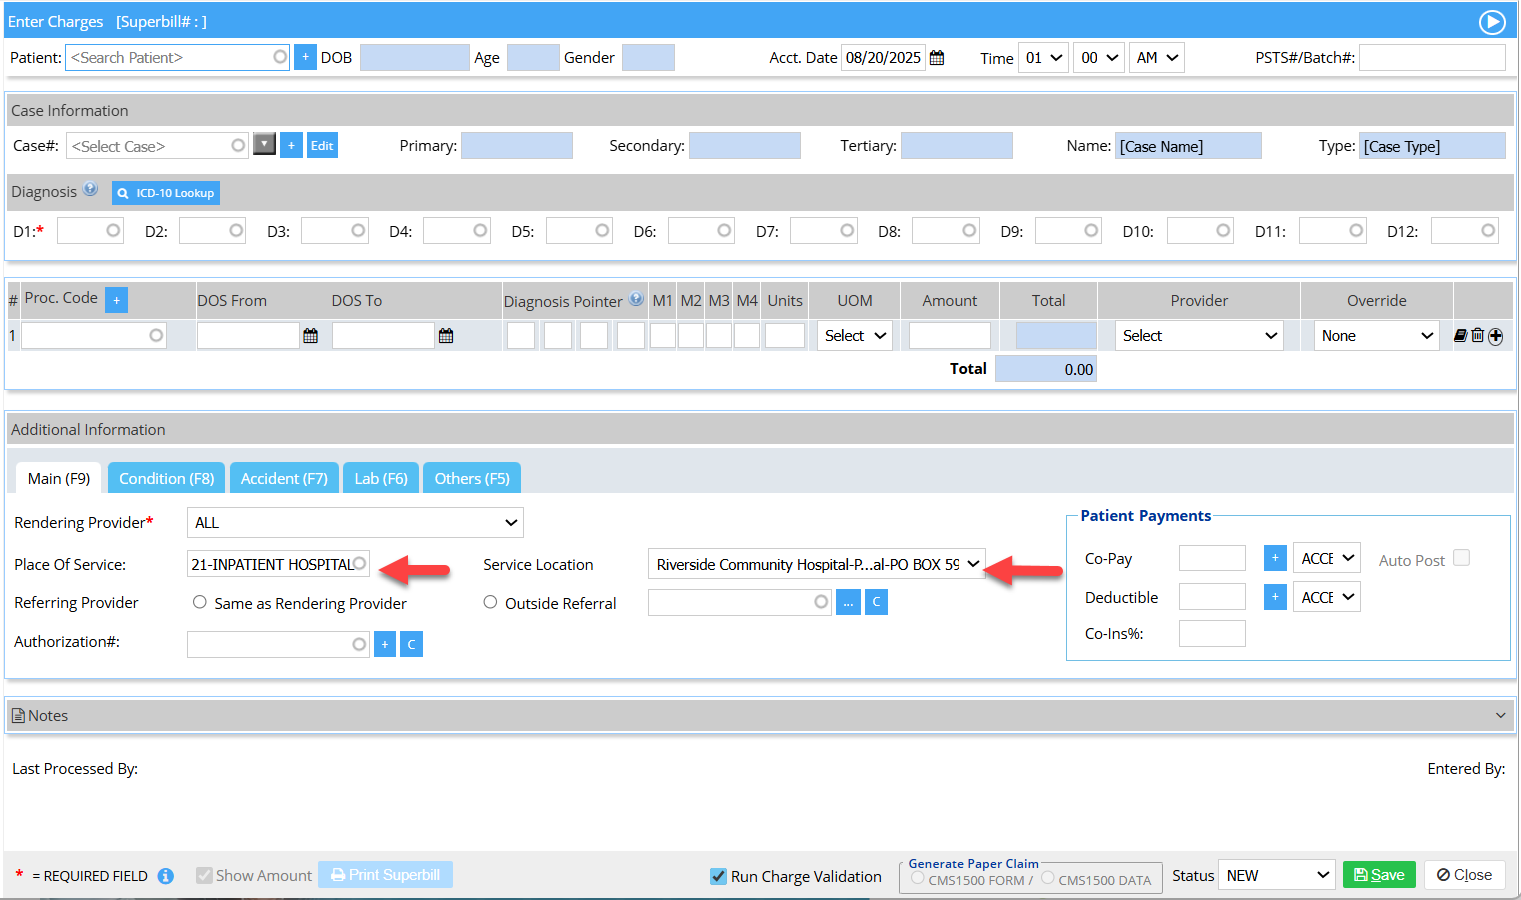Select the Outside Referral radio button
The image size is (1521, 900).
490,602
